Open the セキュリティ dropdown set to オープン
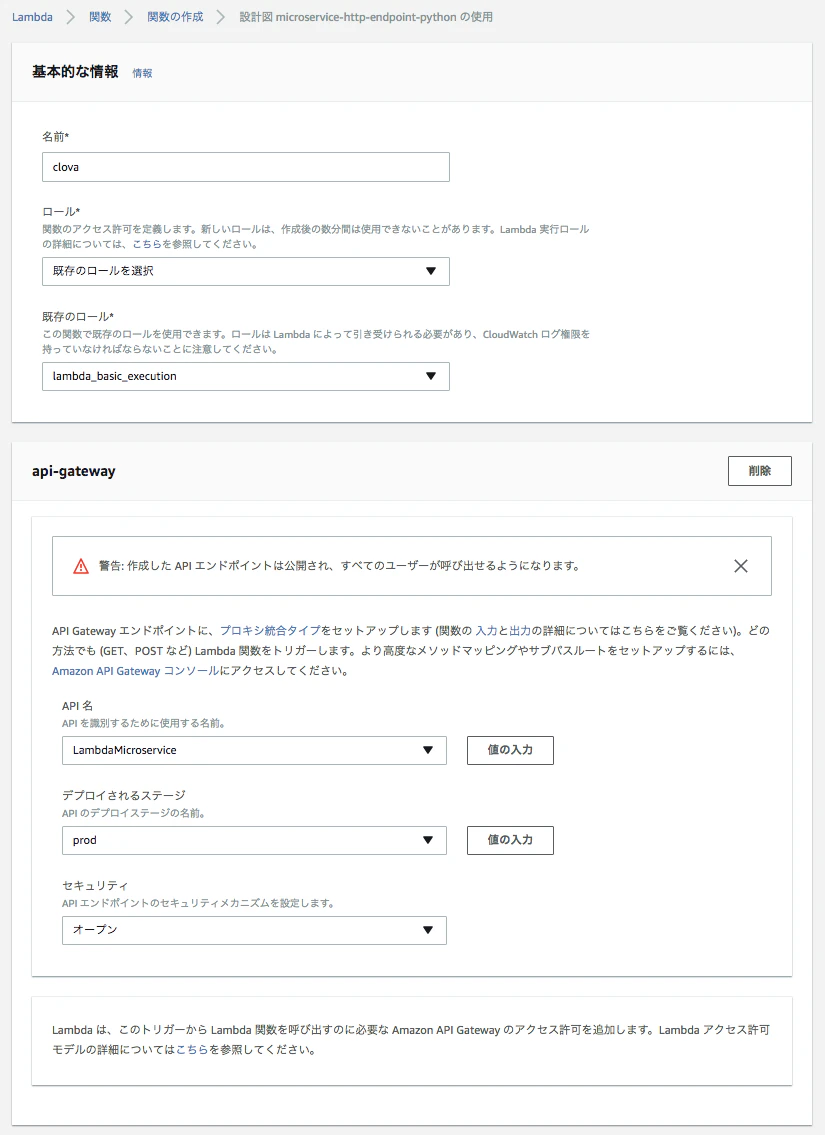This screenshot has width=825, height=1135. pos(255,930)
